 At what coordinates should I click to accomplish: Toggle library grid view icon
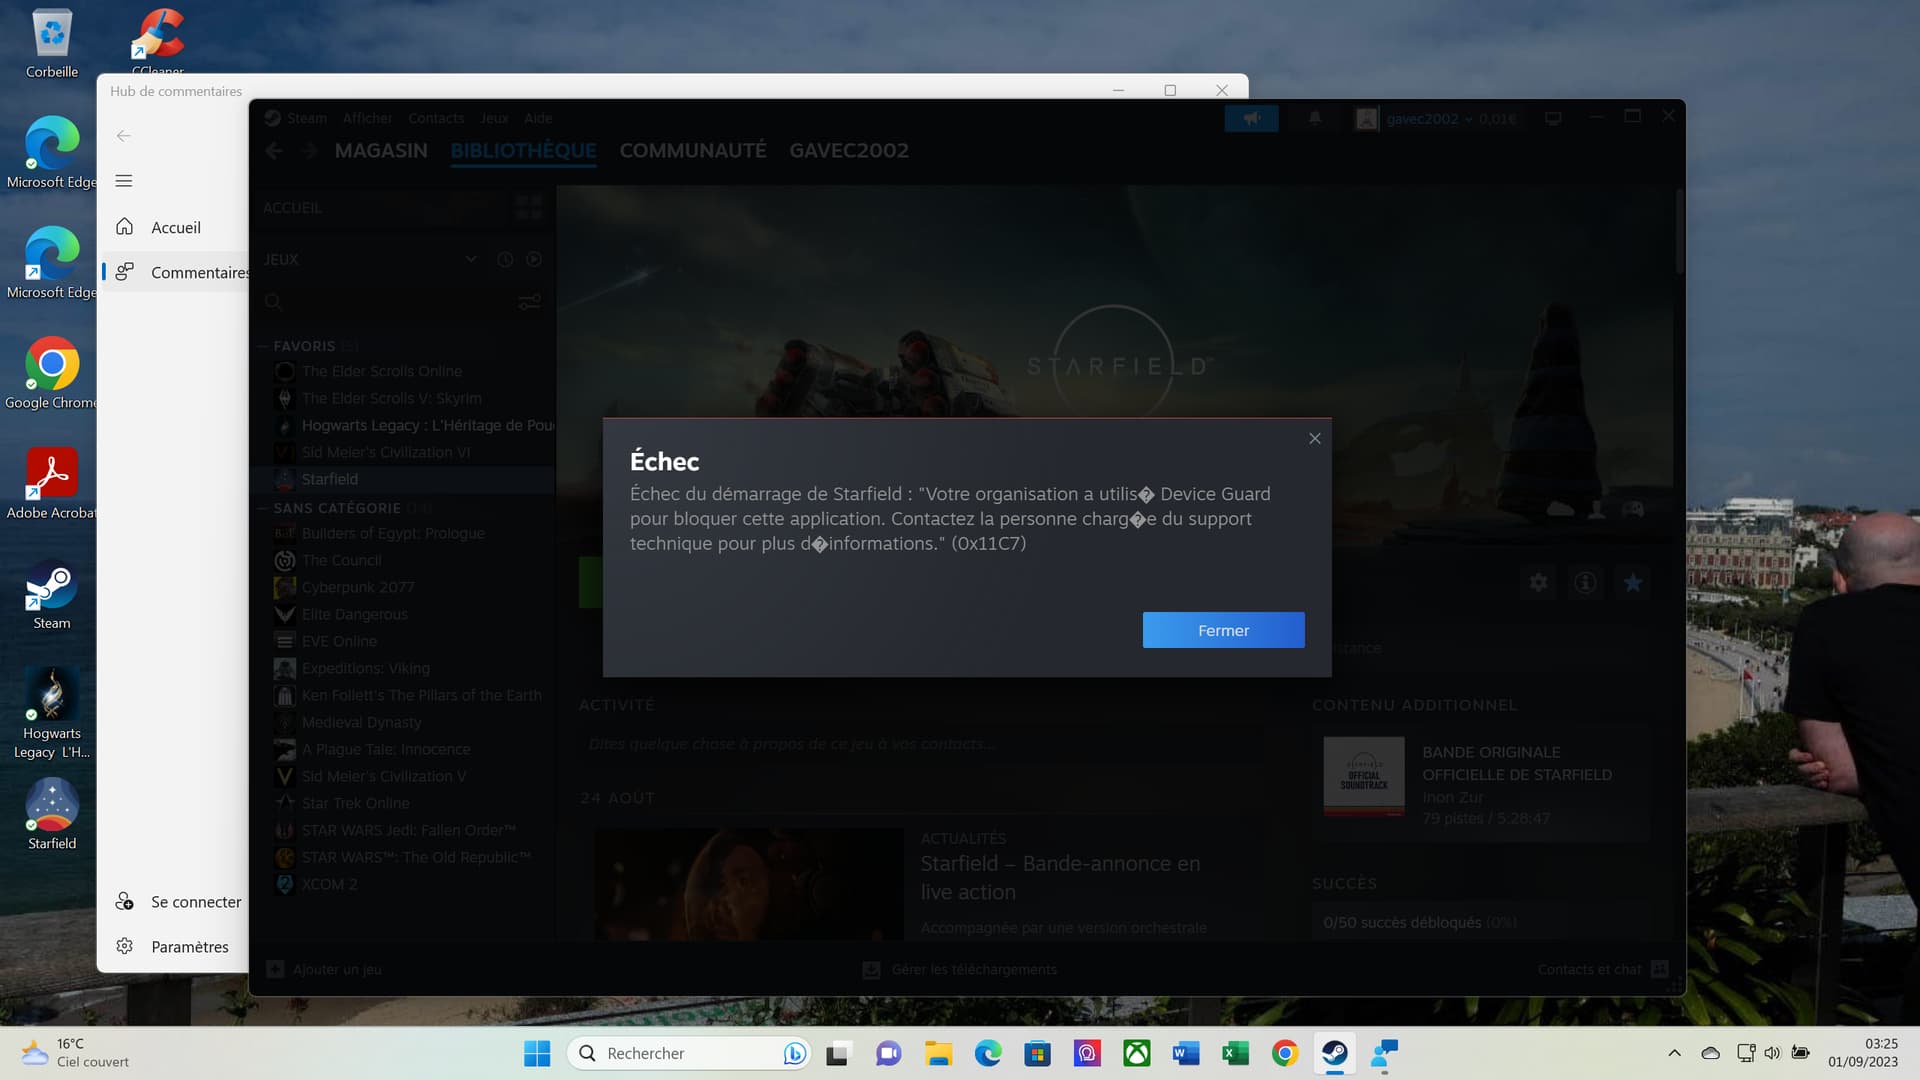pyautogui.click(x=529, y=208)
